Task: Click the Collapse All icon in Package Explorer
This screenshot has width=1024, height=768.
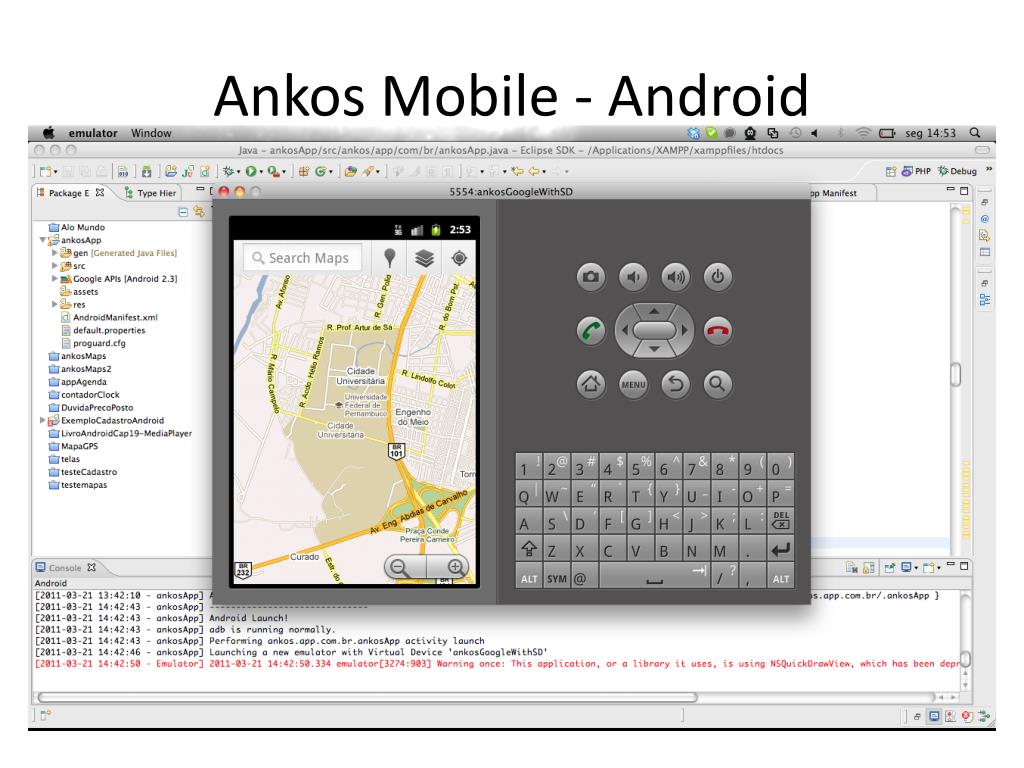Action: pyautogui.click(x=183, y=212)
